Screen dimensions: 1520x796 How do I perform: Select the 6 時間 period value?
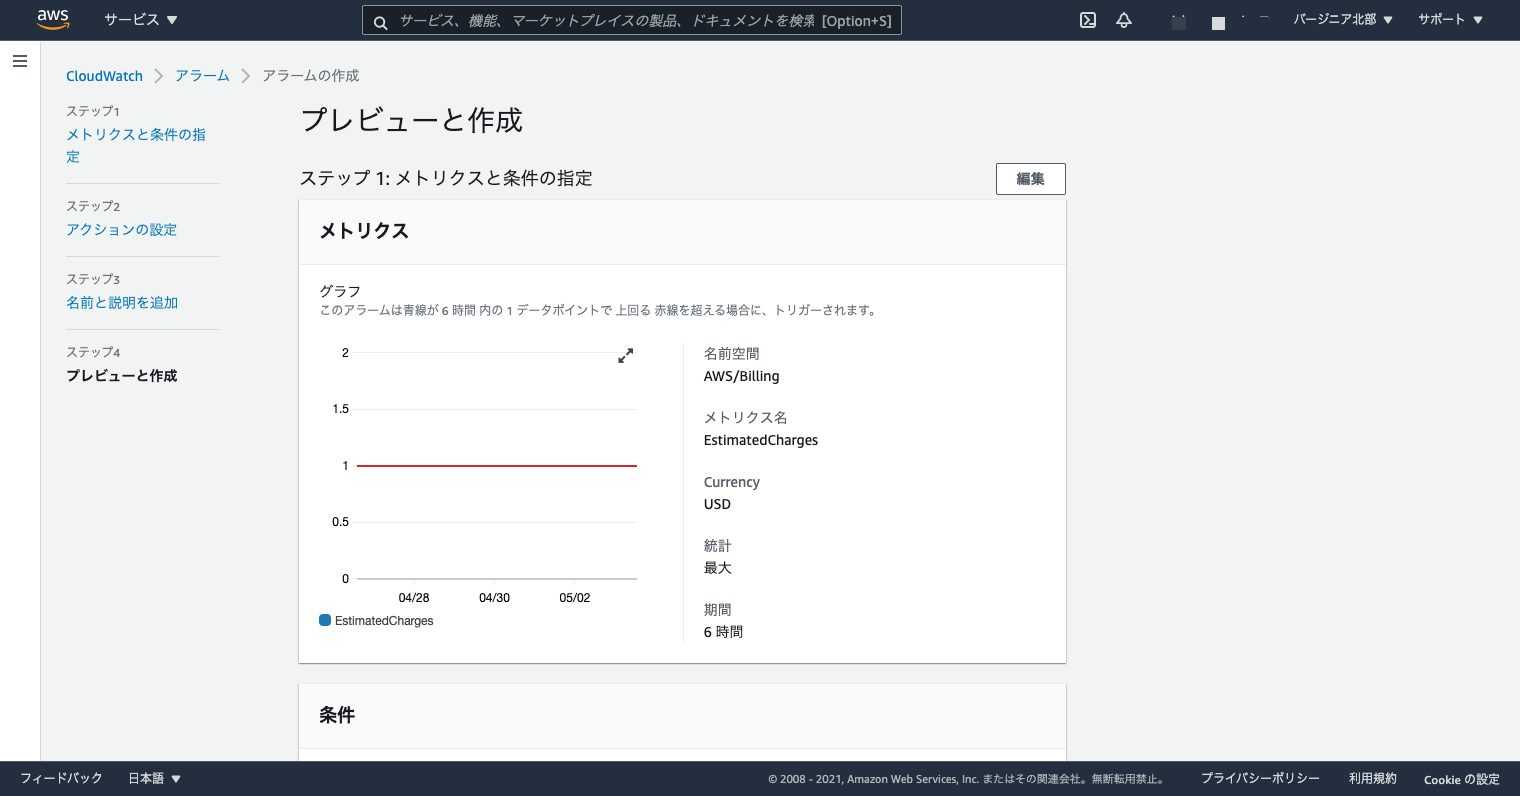coord(723,632)
